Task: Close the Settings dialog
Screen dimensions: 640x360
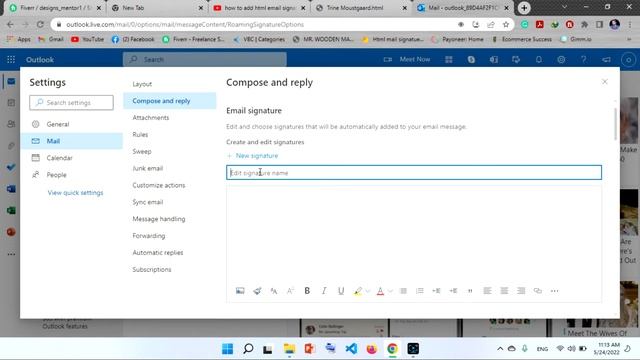Action: click(x=604, y=82)
